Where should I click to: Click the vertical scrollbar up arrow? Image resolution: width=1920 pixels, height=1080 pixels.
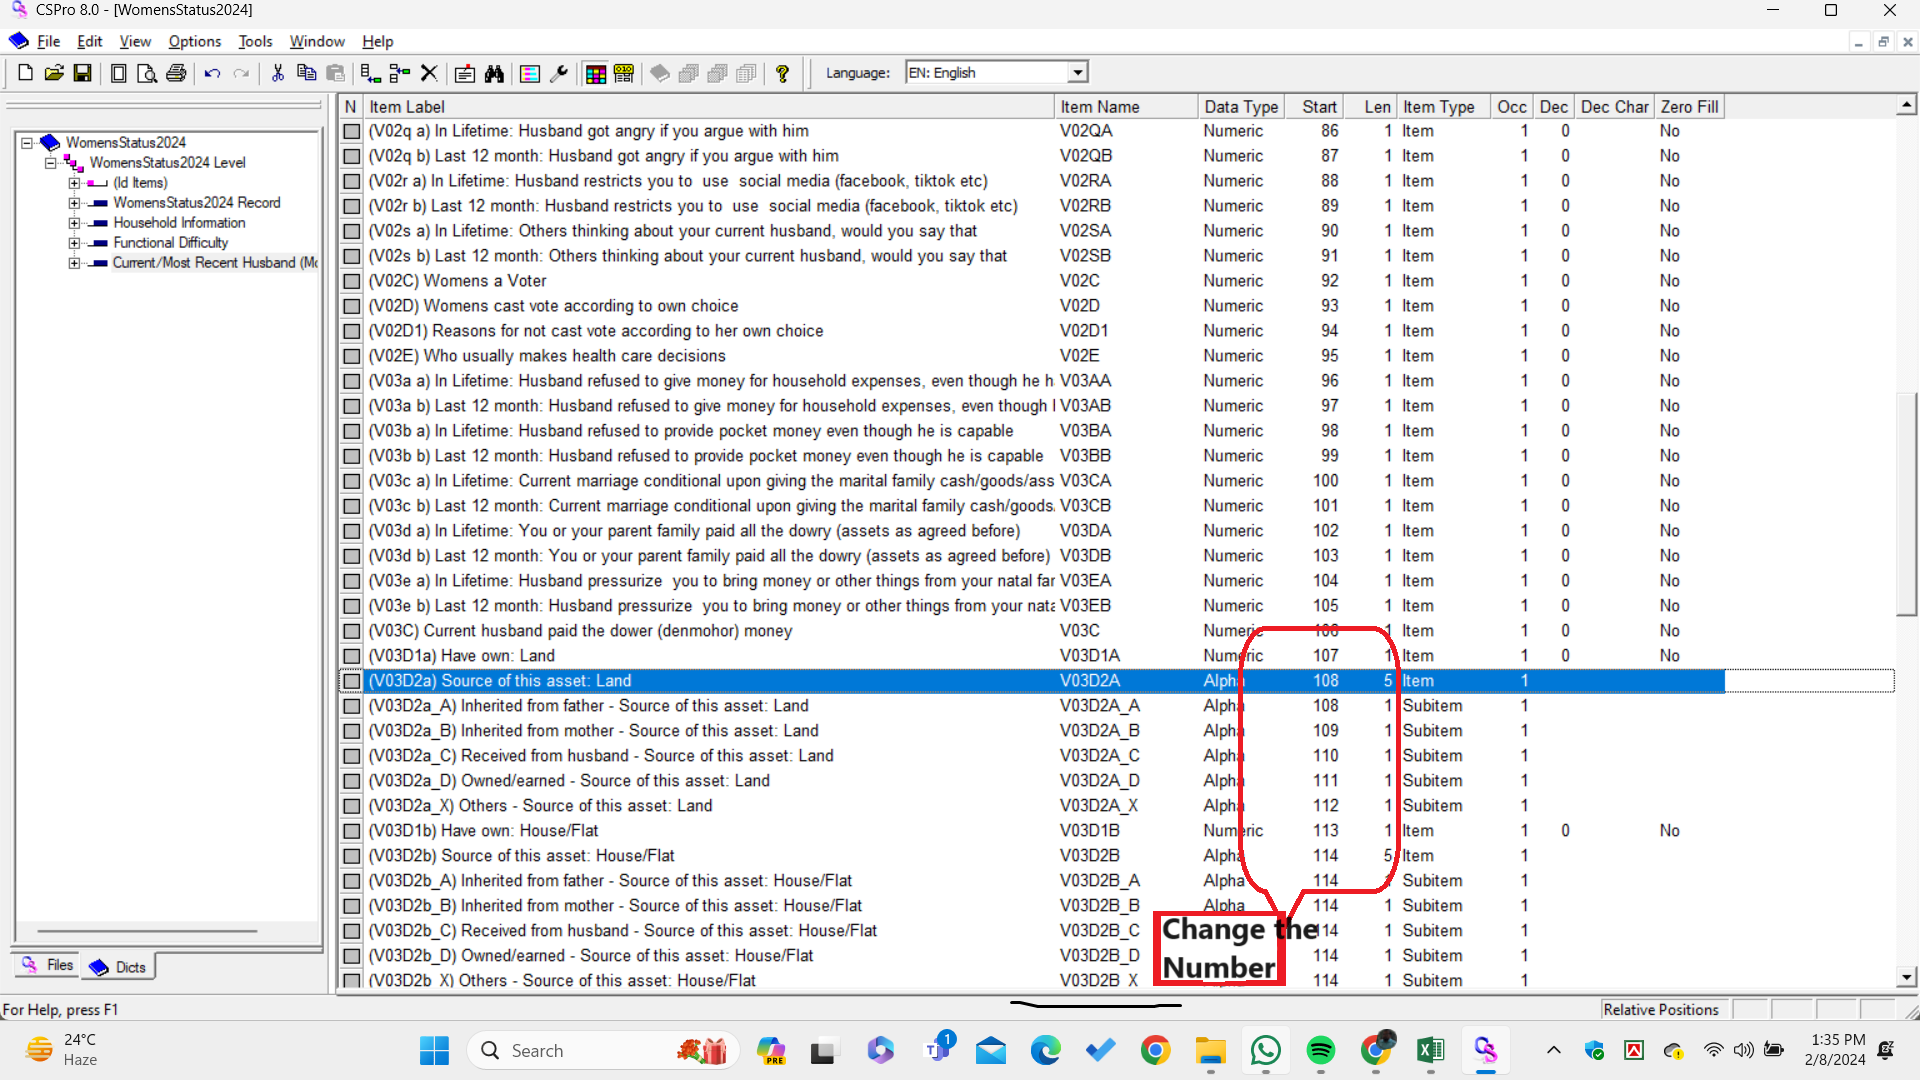[1906, 105]
